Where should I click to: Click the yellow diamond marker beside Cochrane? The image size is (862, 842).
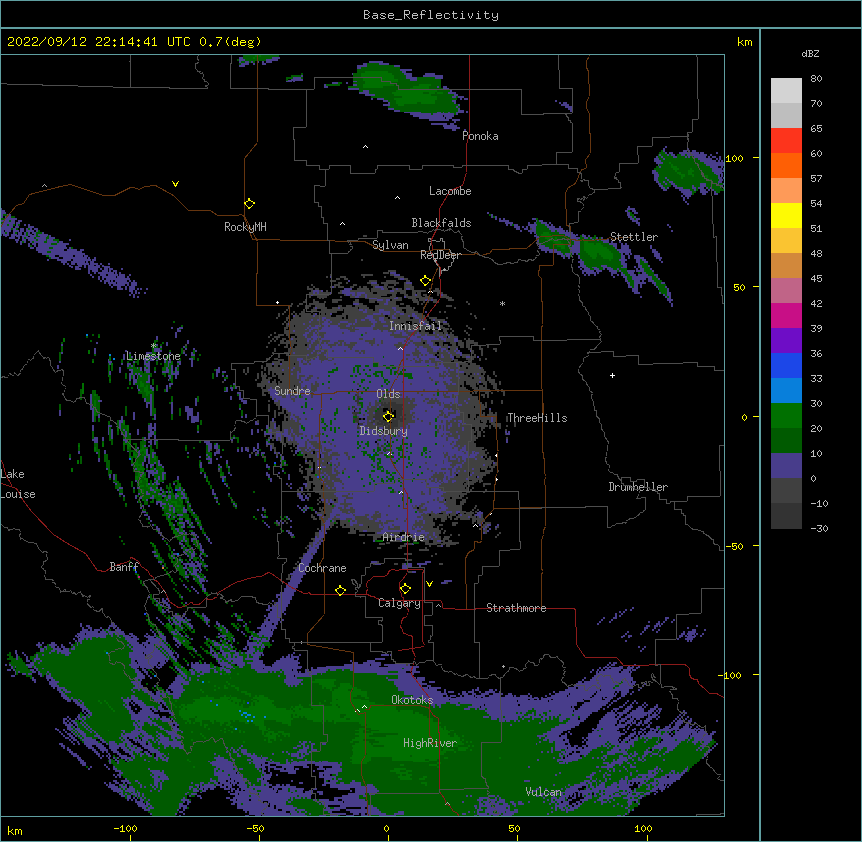[x=340, y=590]
